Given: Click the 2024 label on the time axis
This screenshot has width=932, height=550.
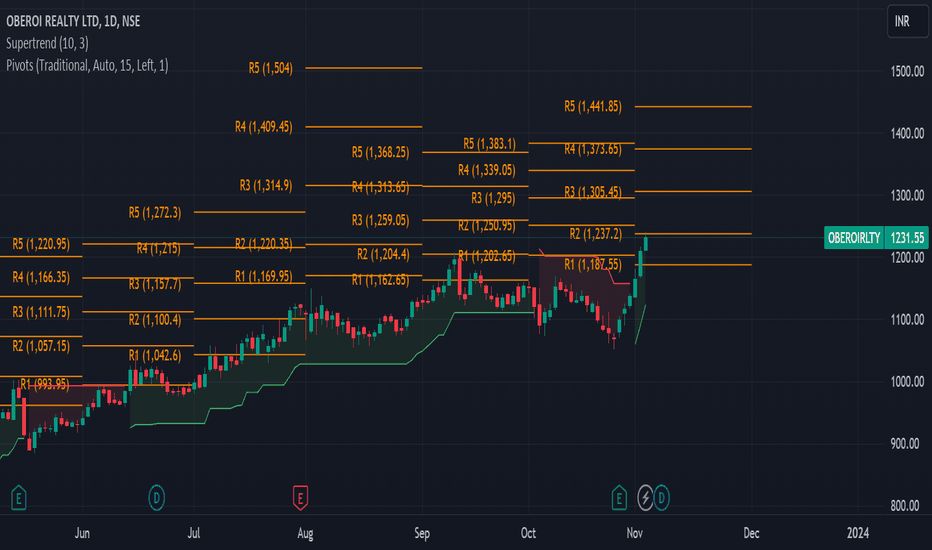Looking at the screenshot, I should pyautogui.click(x=858, y=533).
